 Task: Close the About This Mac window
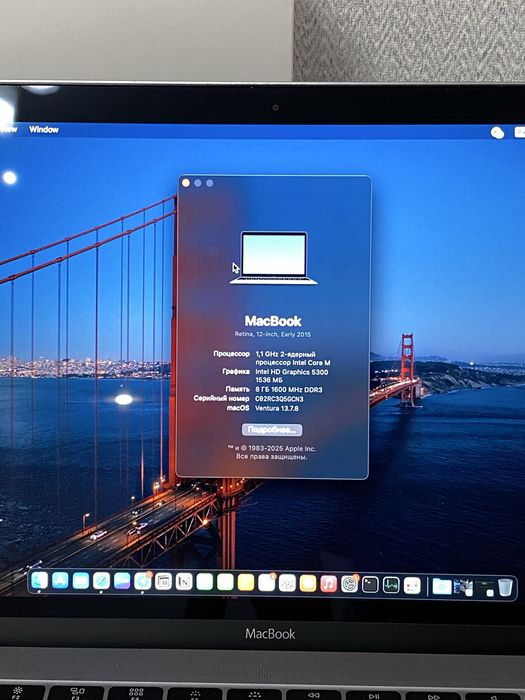[186, 183]
